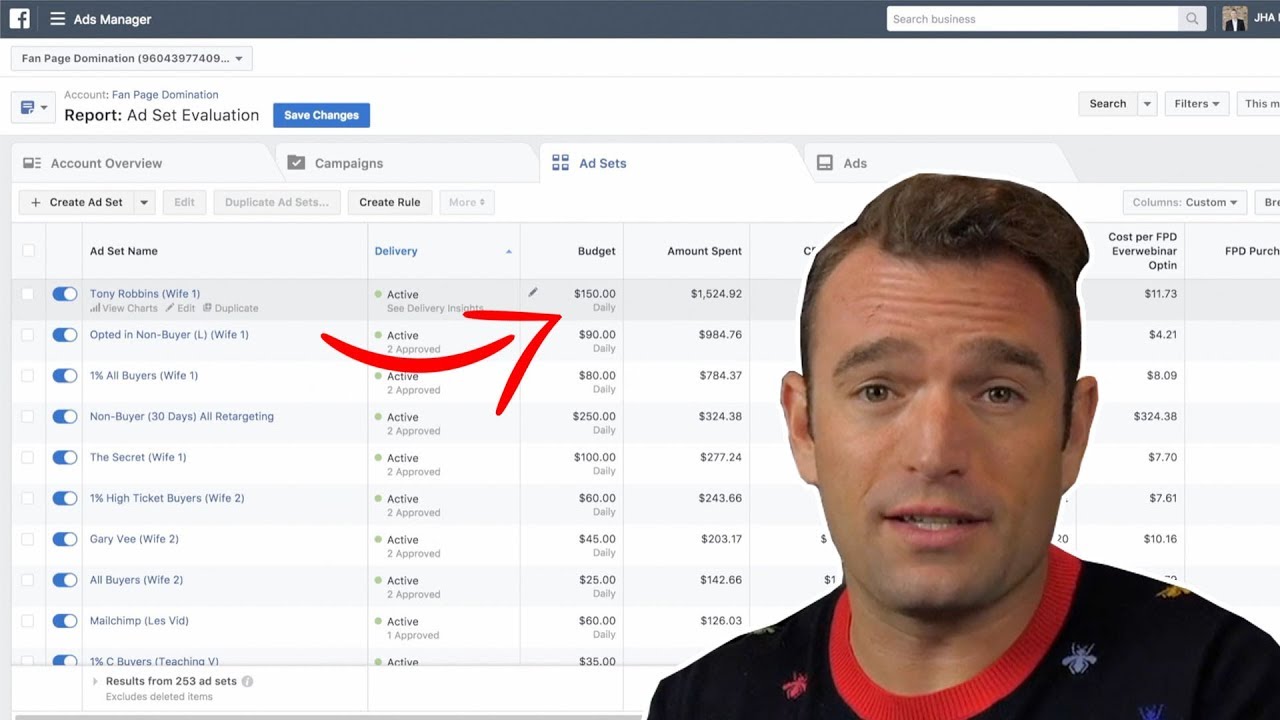1280x720 pixels.
Task: Toggle off Opted in Non-Buyer (L) ad set
Action: 64,335
